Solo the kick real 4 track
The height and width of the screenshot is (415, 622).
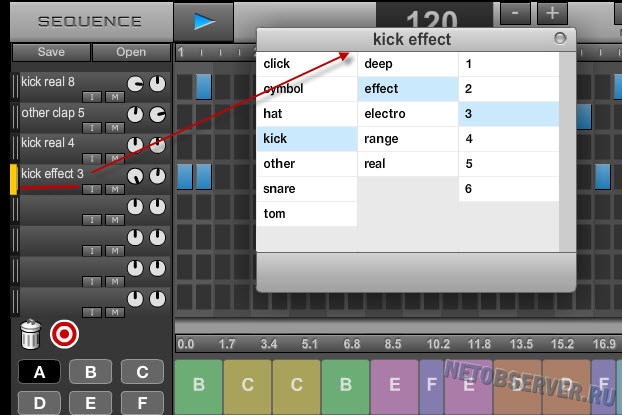click(92, 158)
